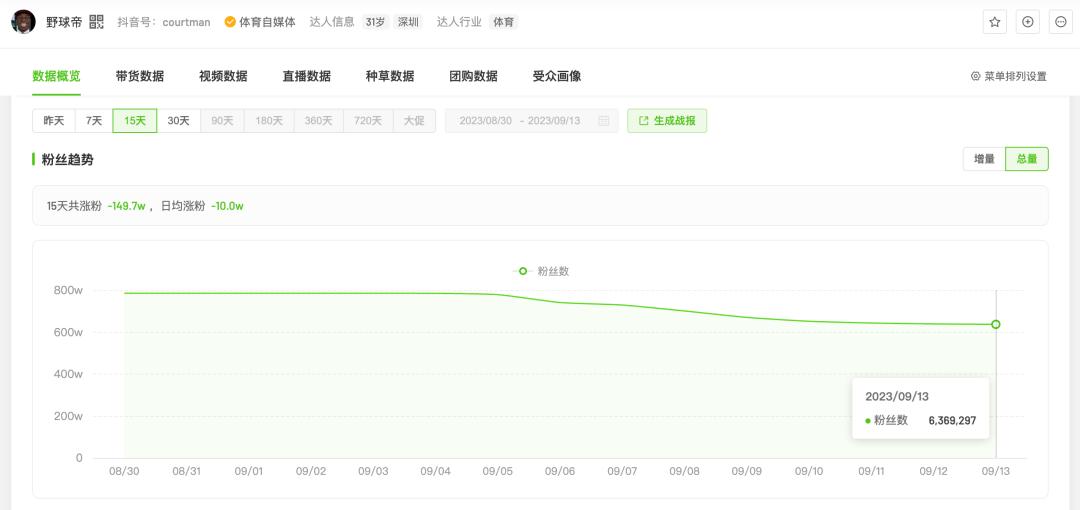The width and height of the screenshot is (1080, 510).
Task: Open the circled more-options (…) icon
Action: coord(1060,22)
